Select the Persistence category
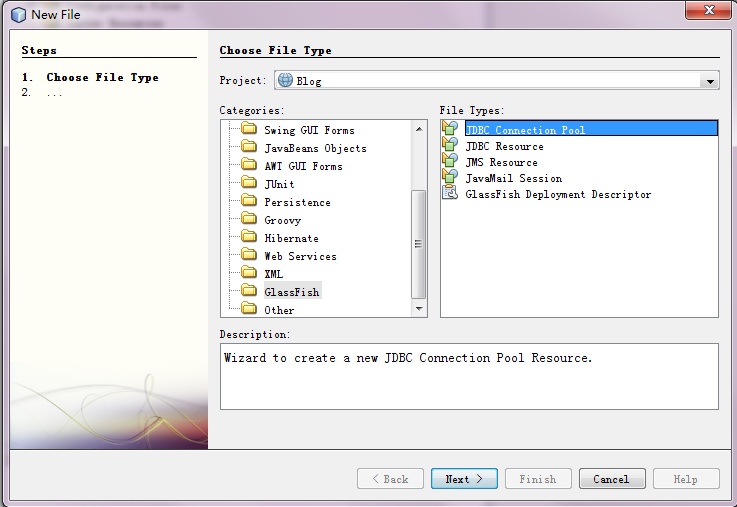The height and width of the screenshot is (507, 737). click(x=297, y=203)
